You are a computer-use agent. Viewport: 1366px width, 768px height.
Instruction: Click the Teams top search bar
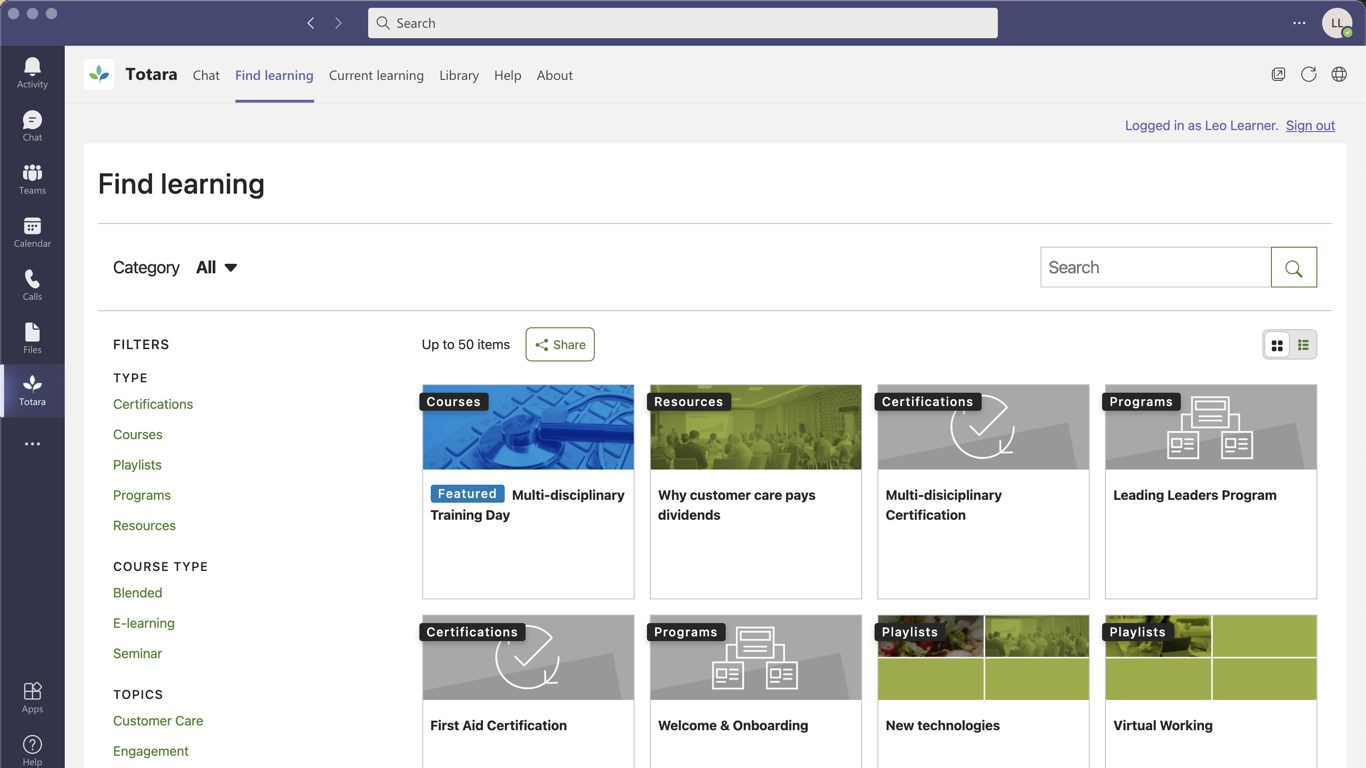tap(683, 23)
